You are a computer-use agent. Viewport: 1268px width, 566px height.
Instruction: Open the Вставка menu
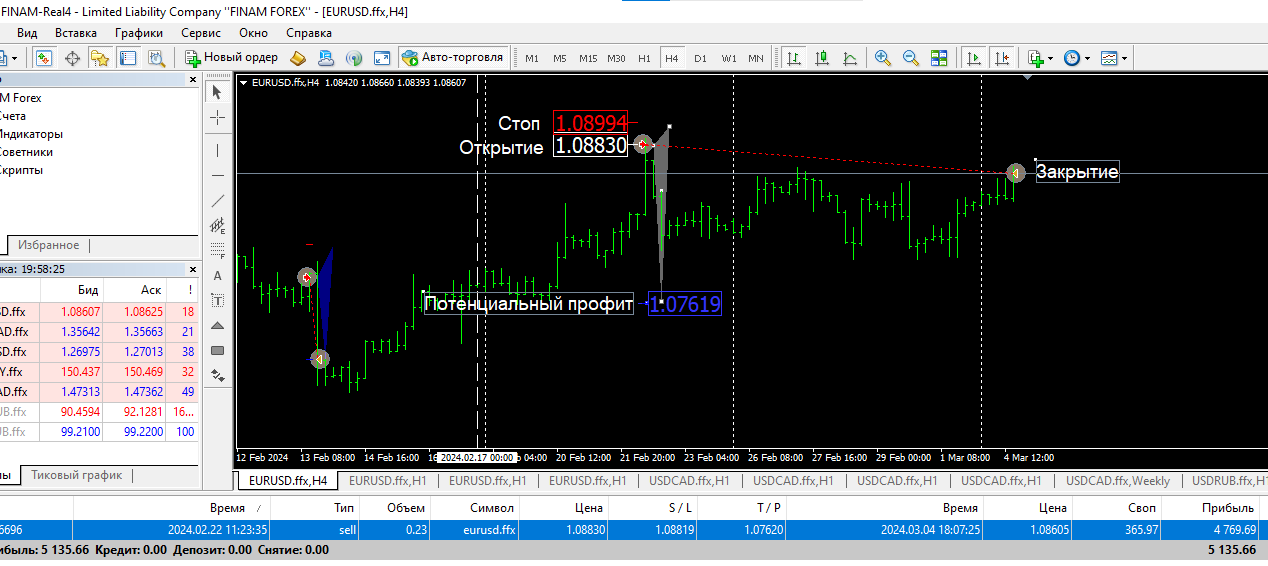(x=76, y=33)
